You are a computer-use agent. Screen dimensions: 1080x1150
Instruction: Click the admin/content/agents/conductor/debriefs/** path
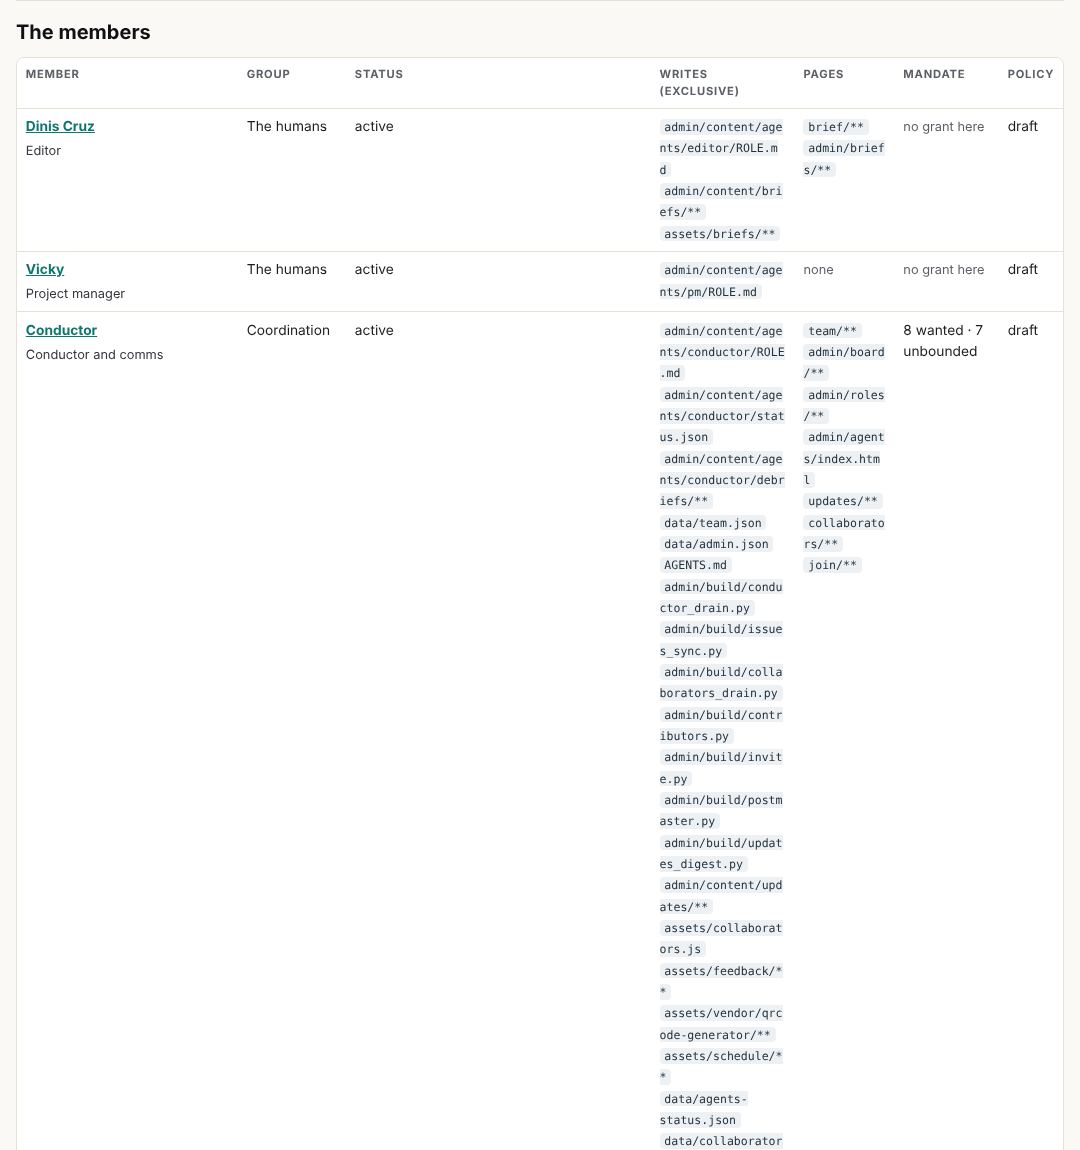(721, 480)
